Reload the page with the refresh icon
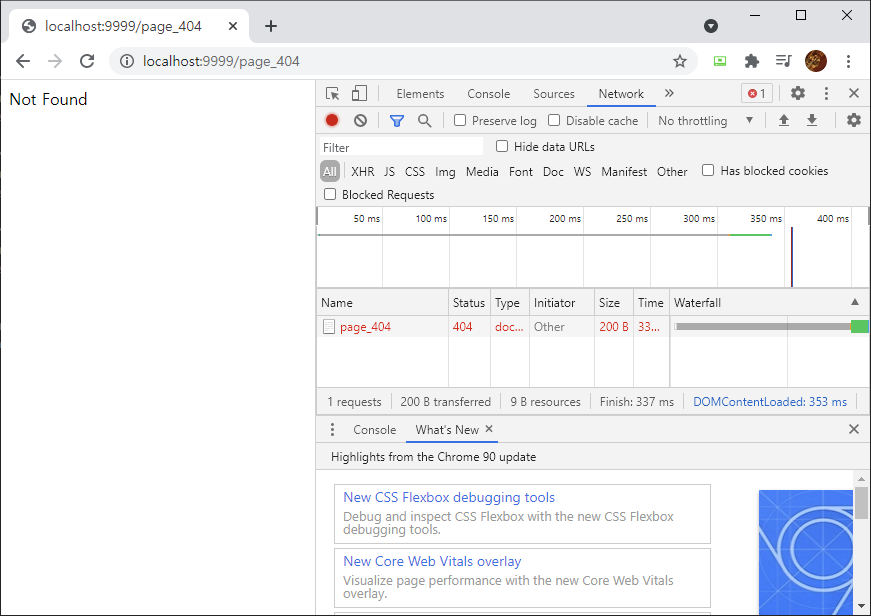The width and height of the screenshot is (871, 616). click(x=87, y=61)
